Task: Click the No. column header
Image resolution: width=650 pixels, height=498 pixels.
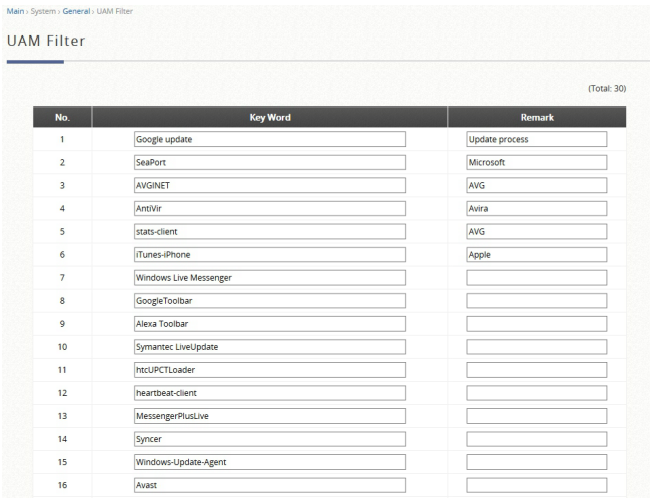Action: coord(62,117)
